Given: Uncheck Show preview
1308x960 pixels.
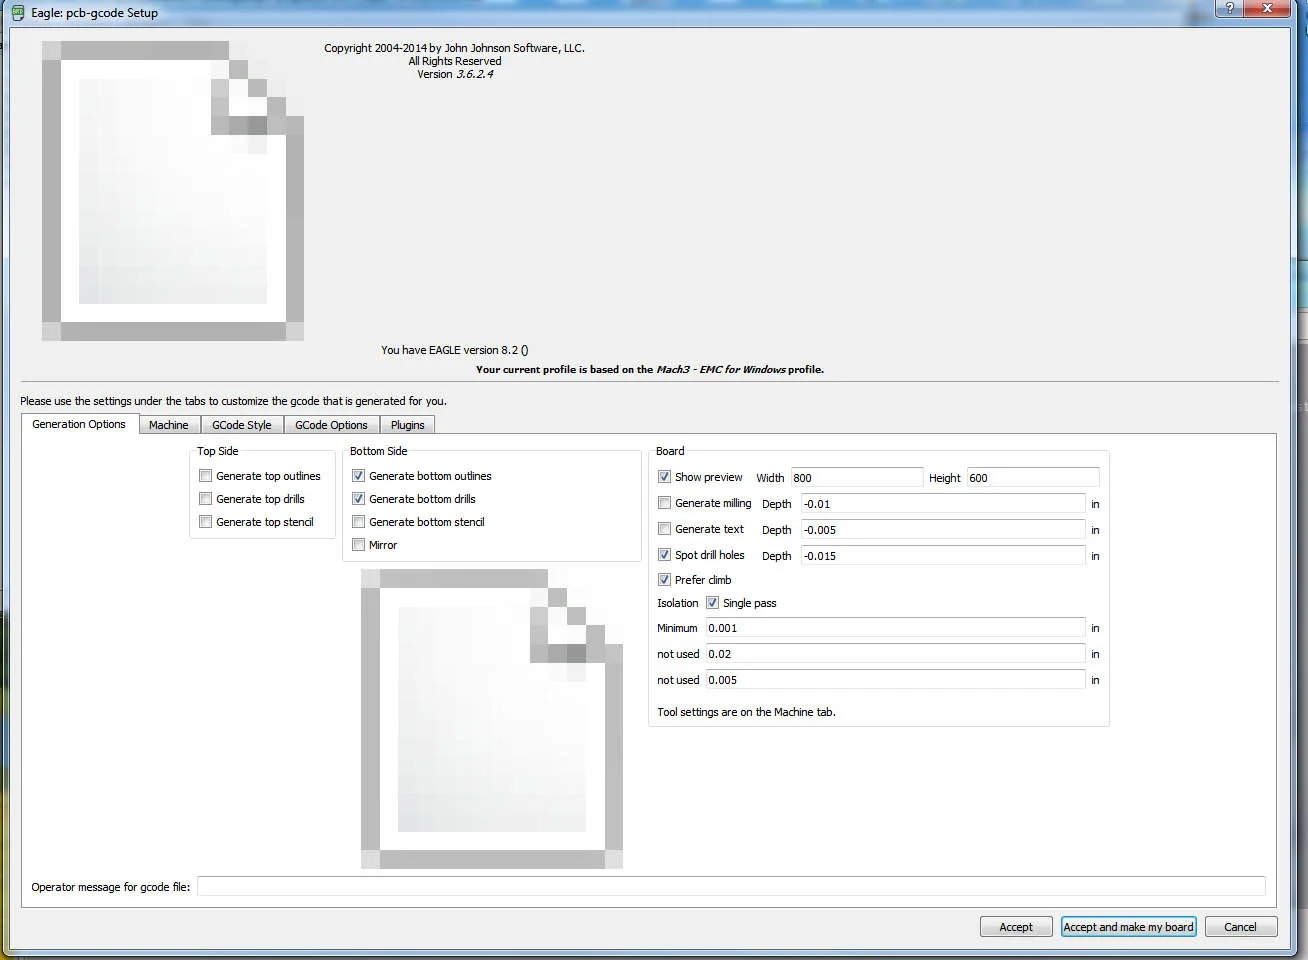Looking at the screenshot, I should (x=664, y=477).
